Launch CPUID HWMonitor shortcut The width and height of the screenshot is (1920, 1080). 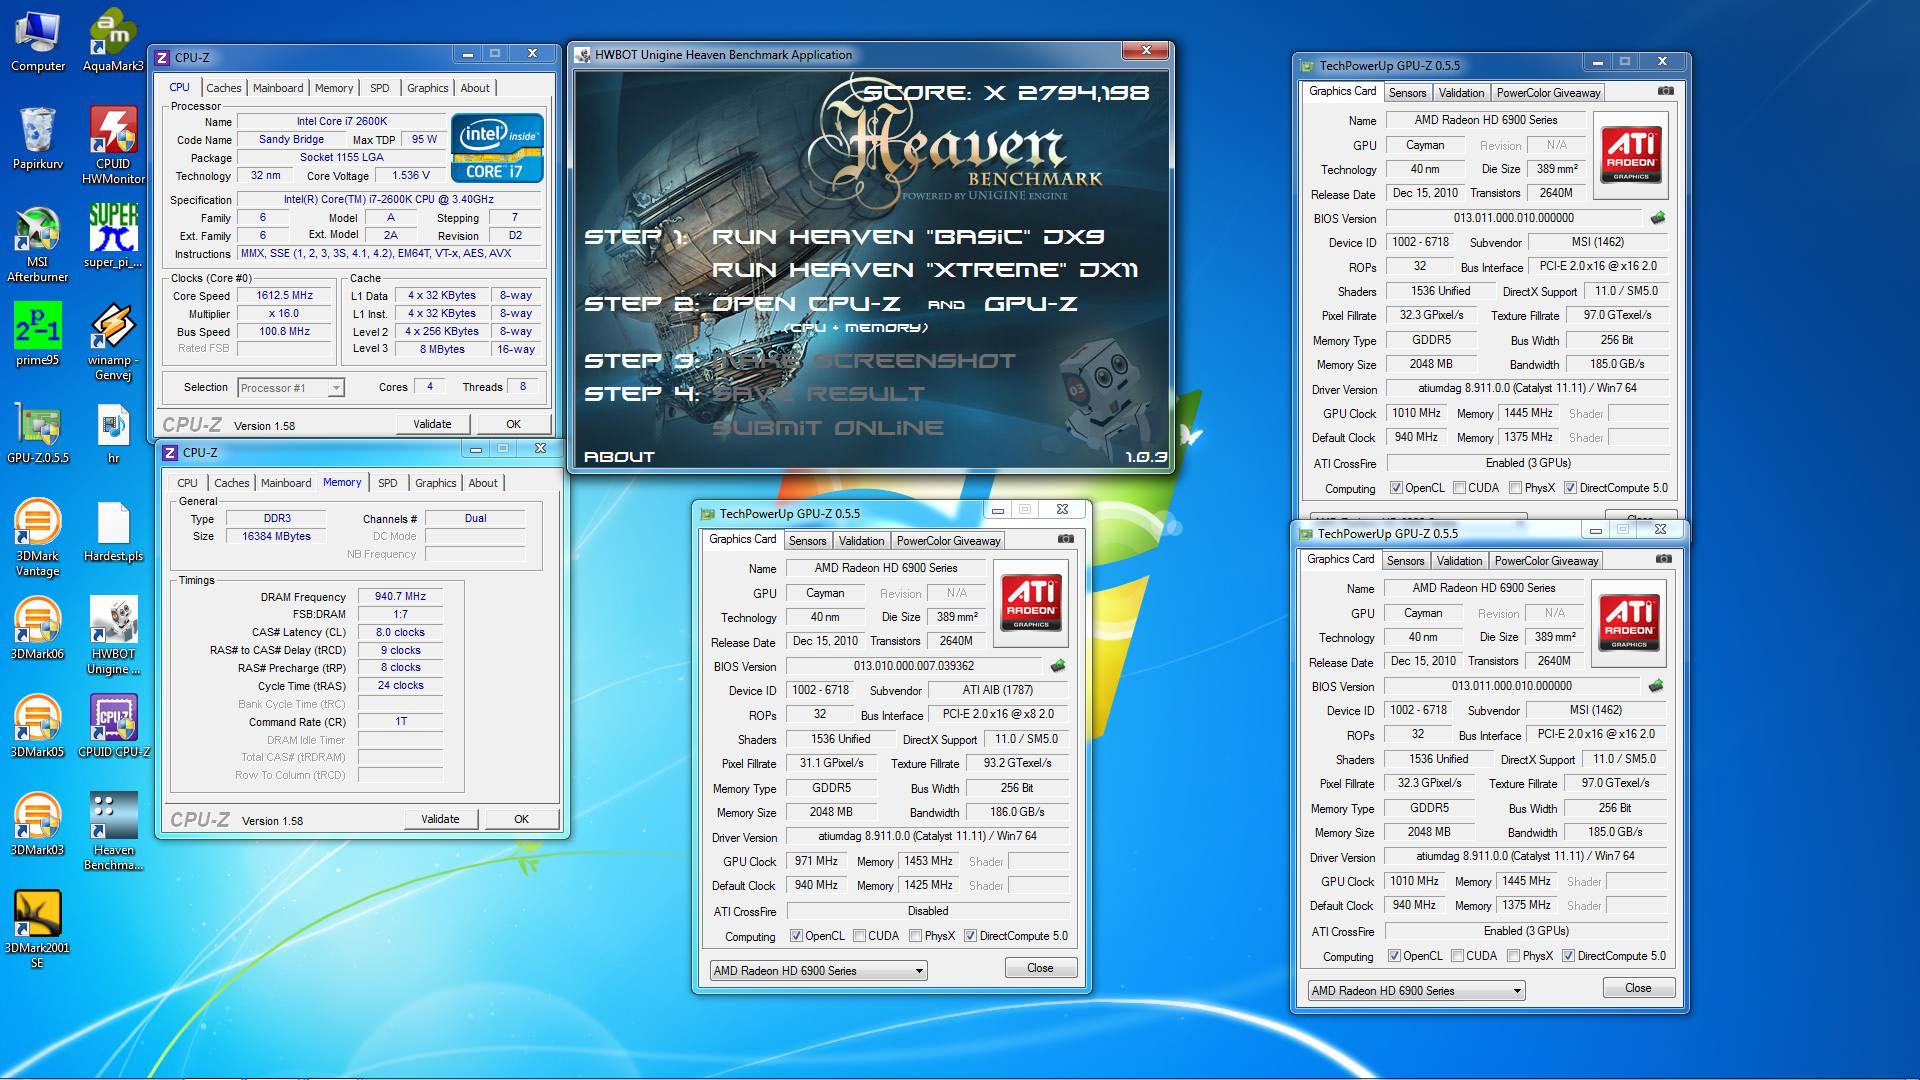113,147
